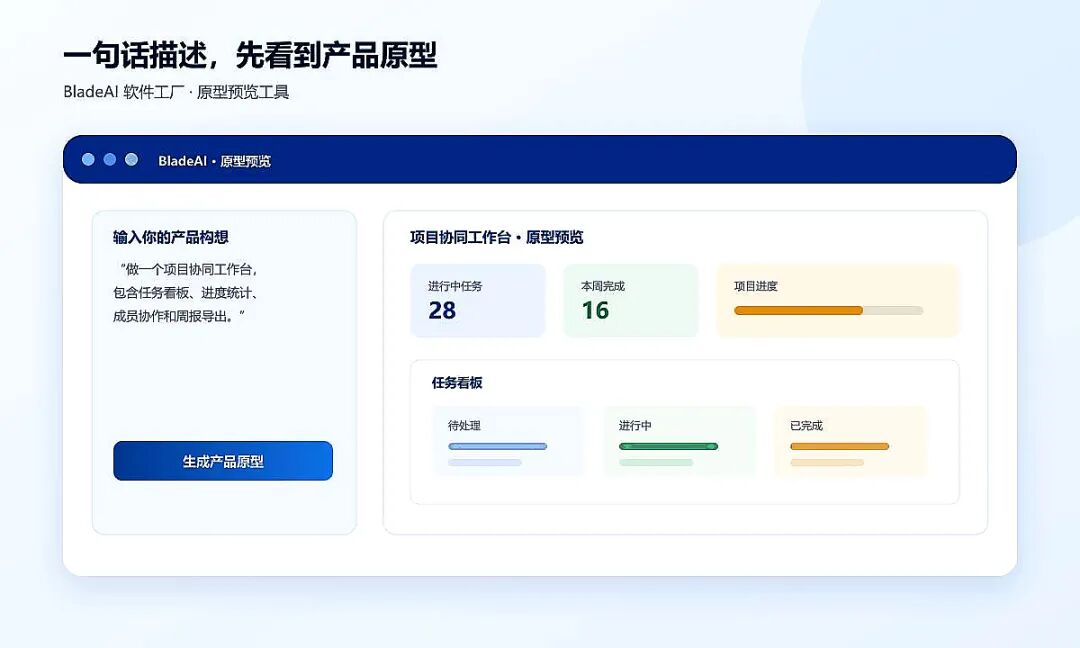Screen dimensions: 1080x648
Task: Click the green bar under 进行中
Action: 668,446
